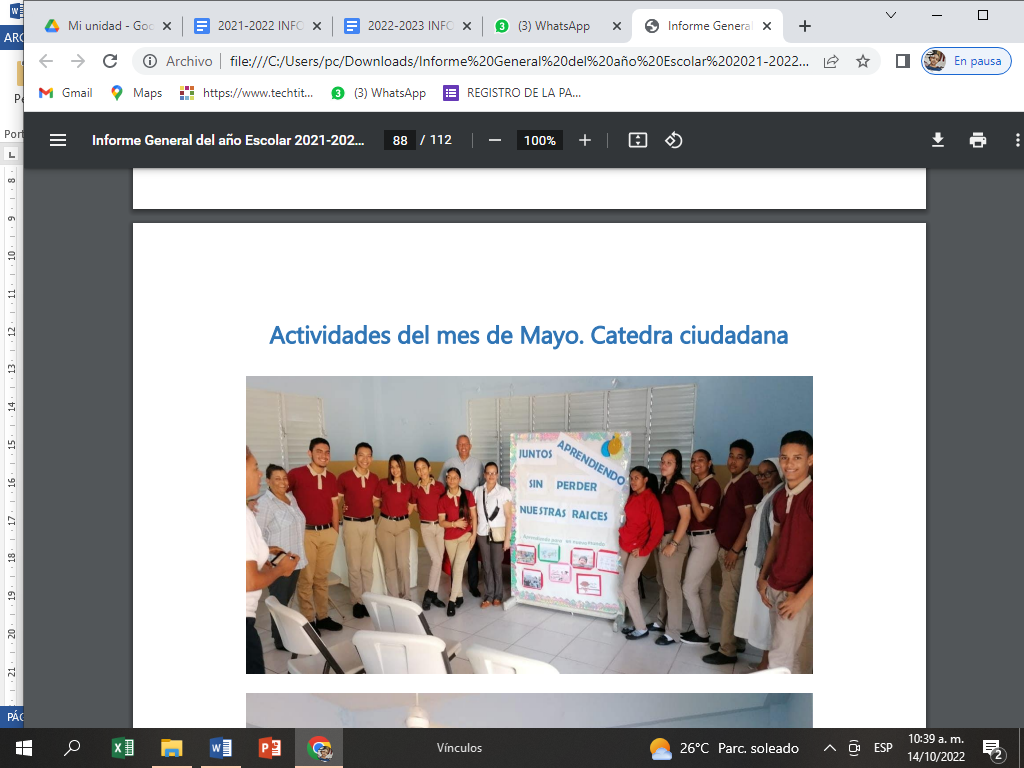
Task: Click the group photo with poster
Action: [529, 524]
